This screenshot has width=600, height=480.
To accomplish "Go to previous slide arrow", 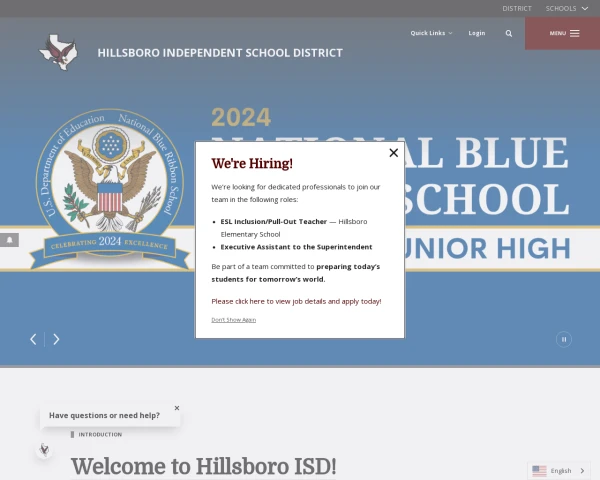I will point(34,339).
